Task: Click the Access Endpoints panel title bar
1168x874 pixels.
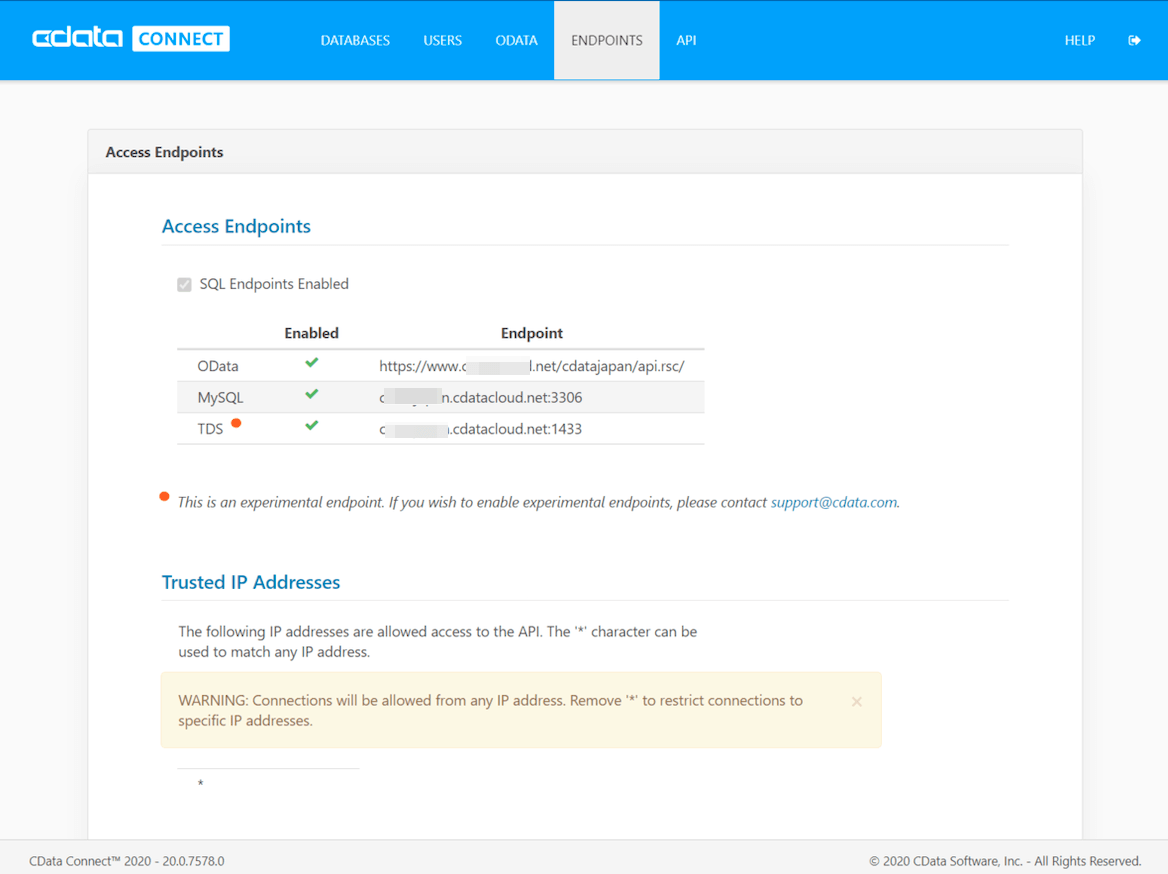Action: pyautogui.click(x=585, y=152)
